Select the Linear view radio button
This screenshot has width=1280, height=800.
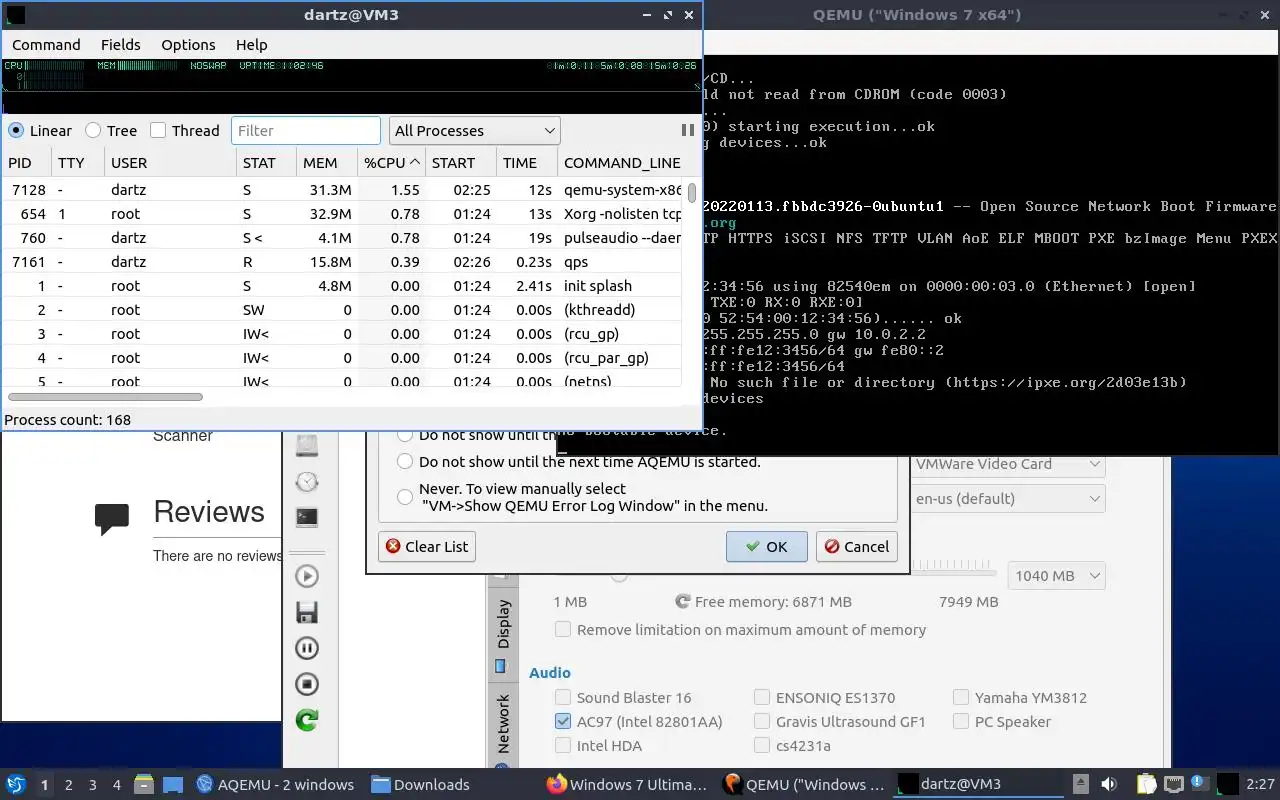[16, 130]
